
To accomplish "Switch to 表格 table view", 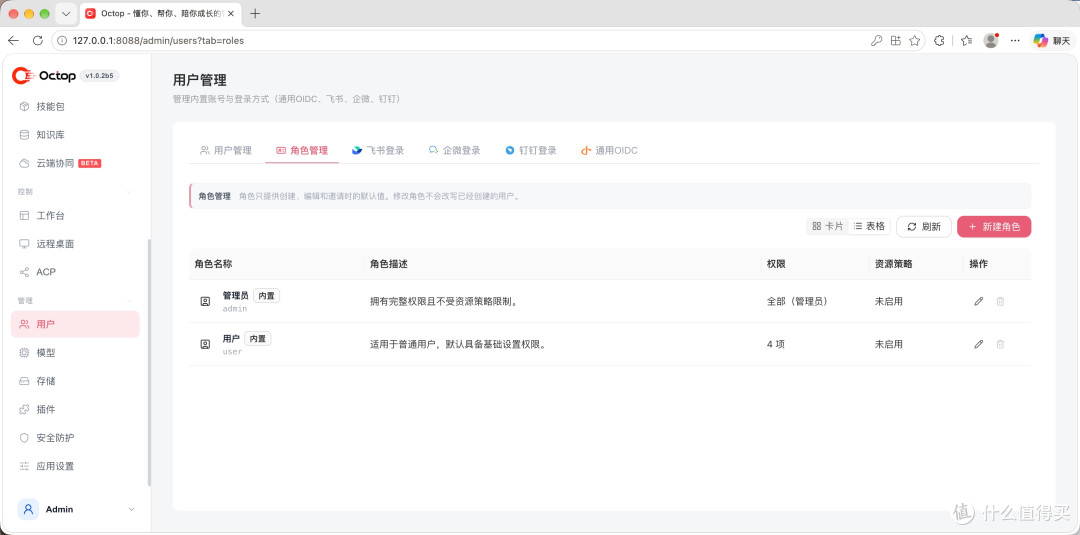I will click(869, 226).
